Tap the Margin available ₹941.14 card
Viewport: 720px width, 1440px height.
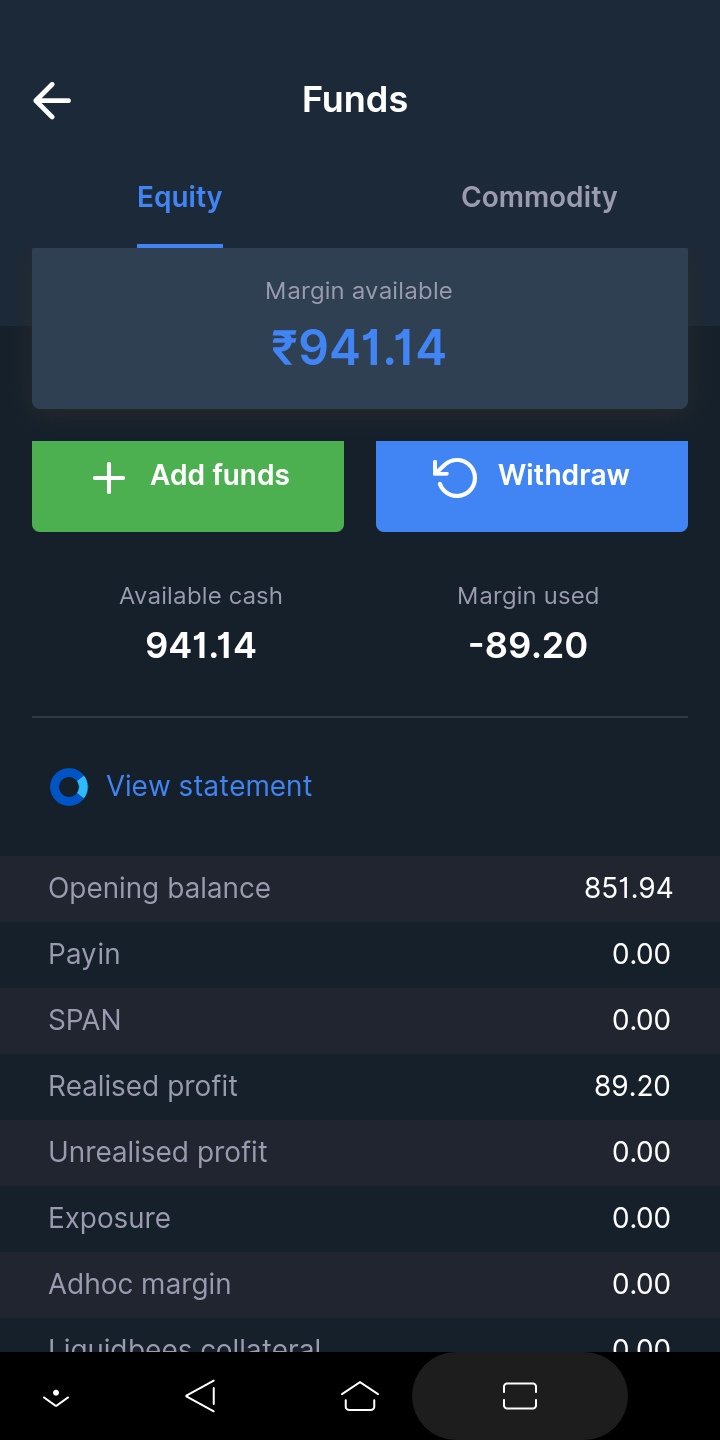click(360, 328)
